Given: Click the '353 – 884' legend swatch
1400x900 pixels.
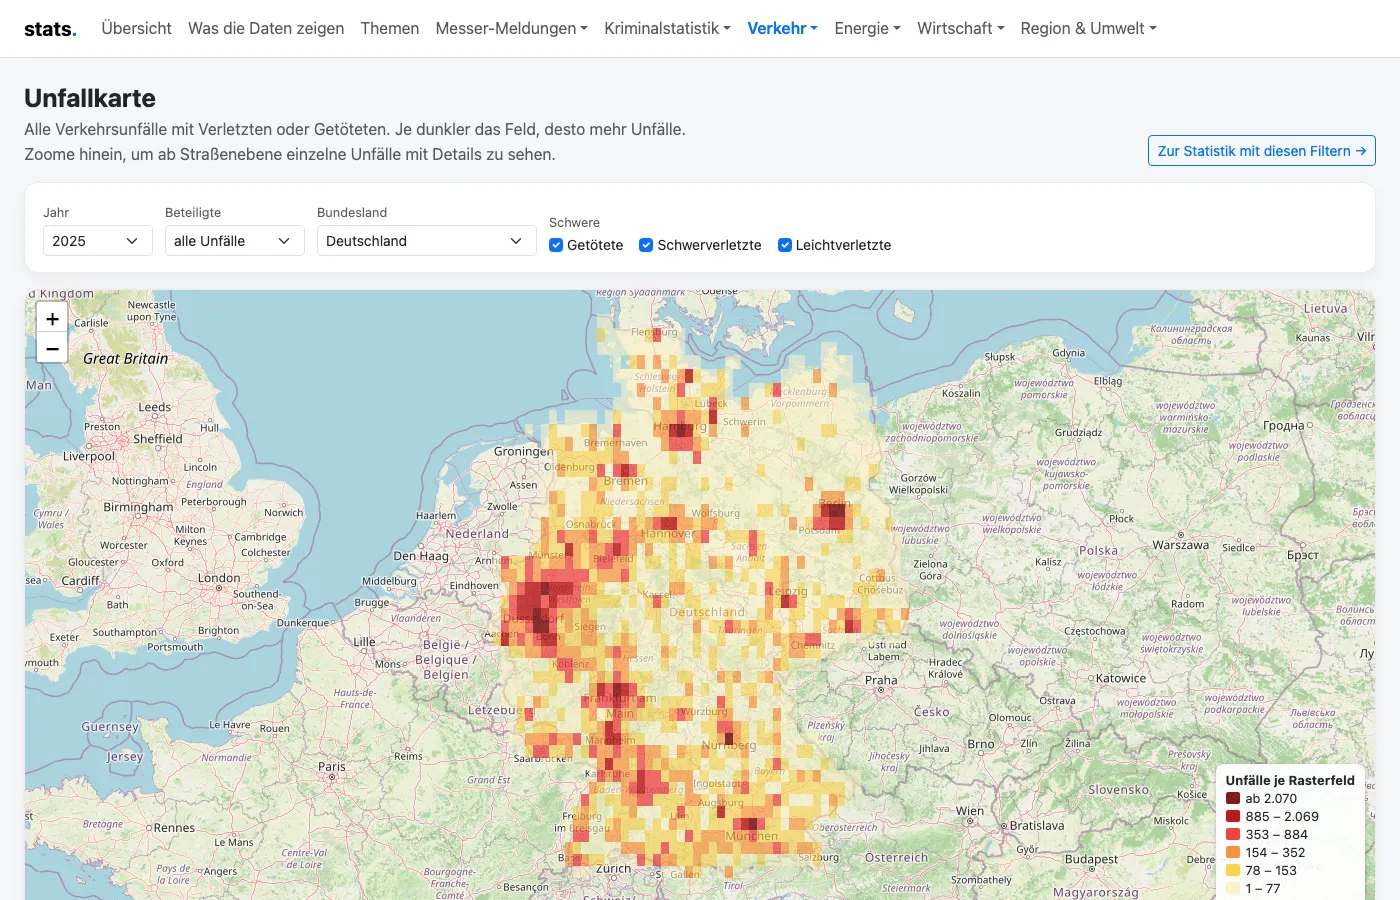Looking at the screenshot, I should coord(1233,834).
